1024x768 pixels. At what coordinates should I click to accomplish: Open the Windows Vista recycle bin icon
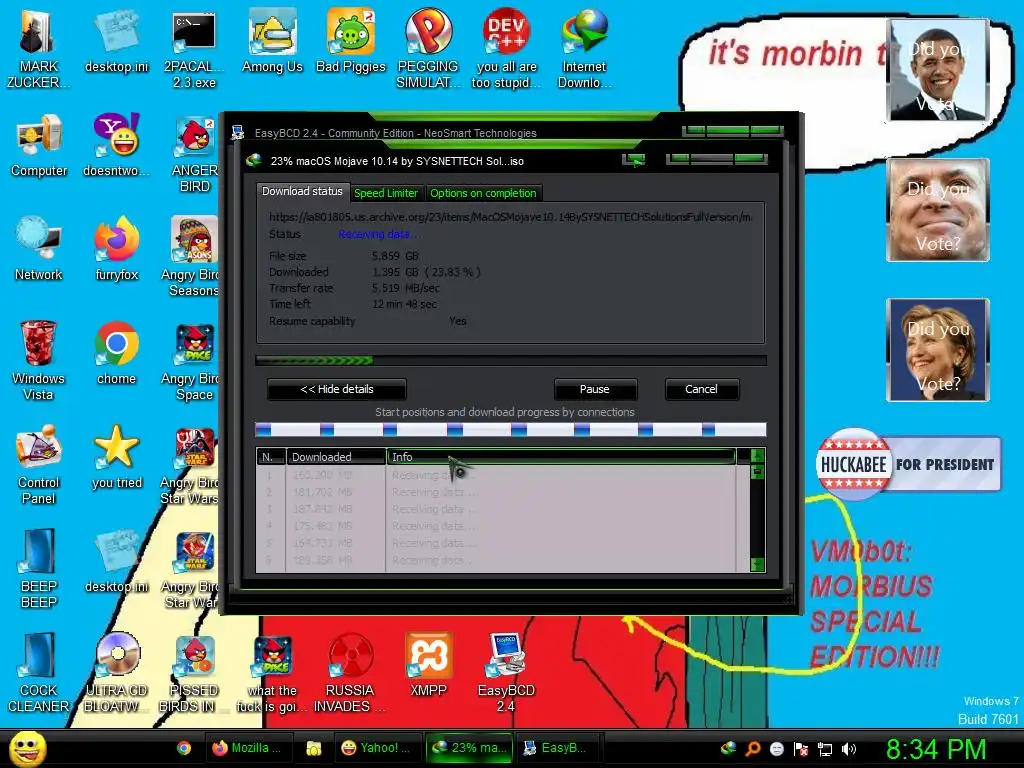click(38, 361)
